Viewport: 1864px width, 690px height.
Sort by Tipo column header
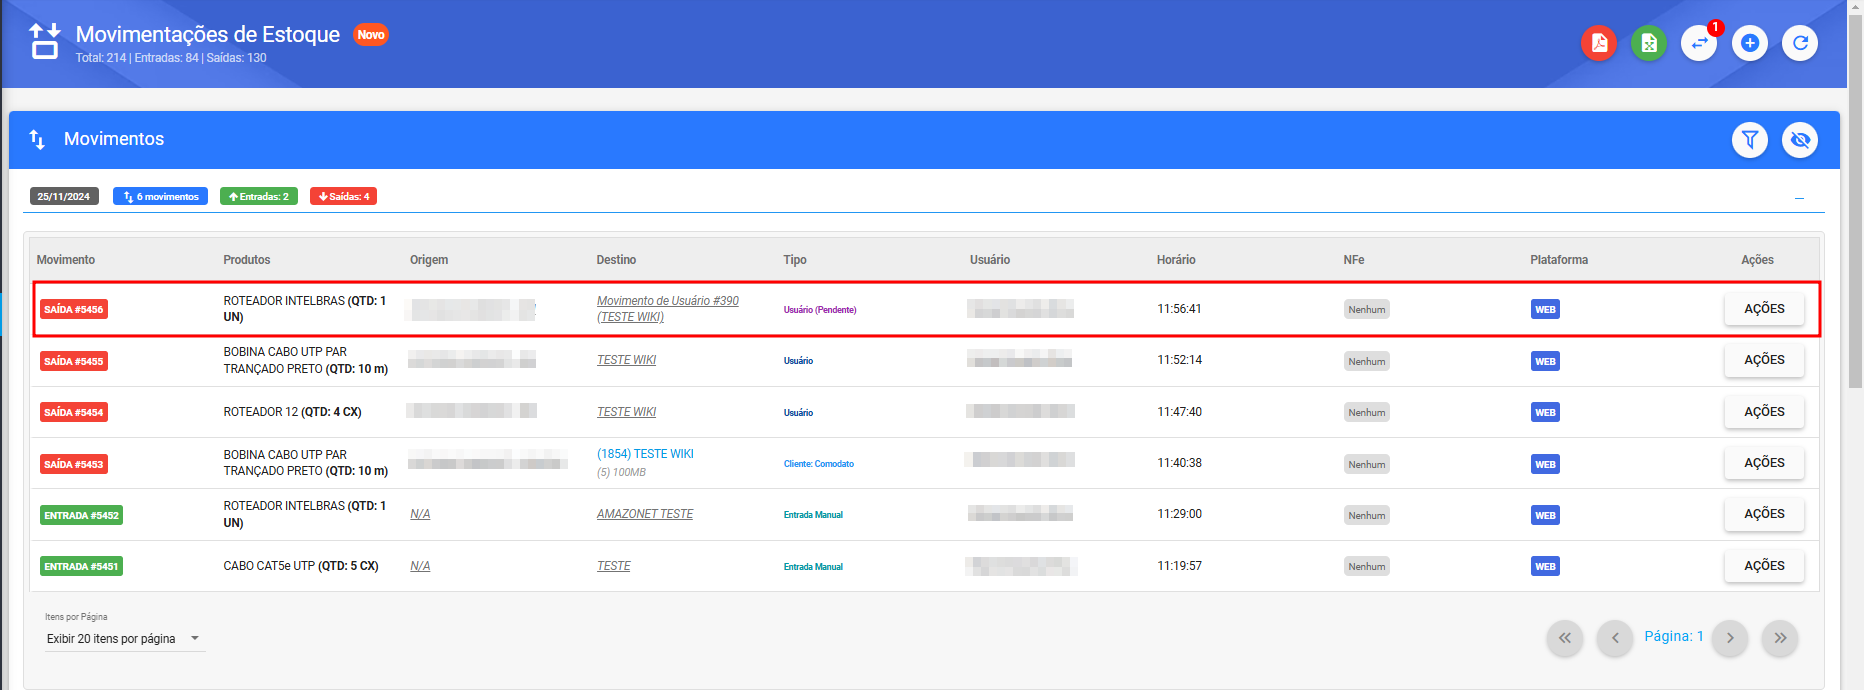coord(795,260)
